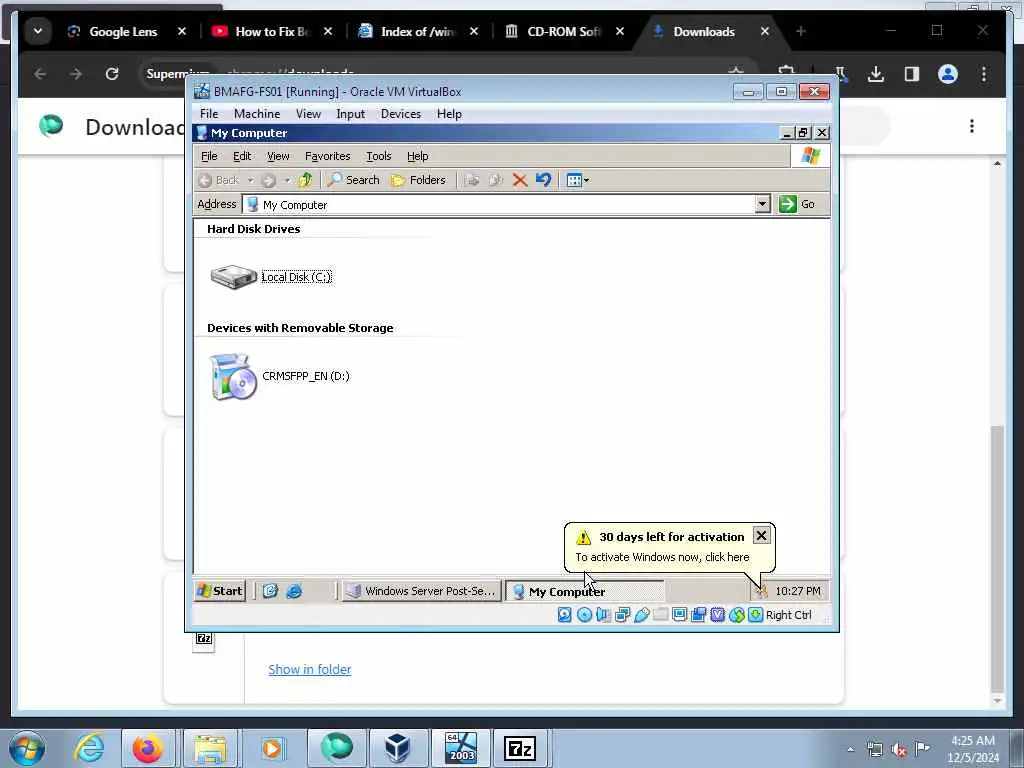Open the Explorer Edit menu

(x=242, y=156)
